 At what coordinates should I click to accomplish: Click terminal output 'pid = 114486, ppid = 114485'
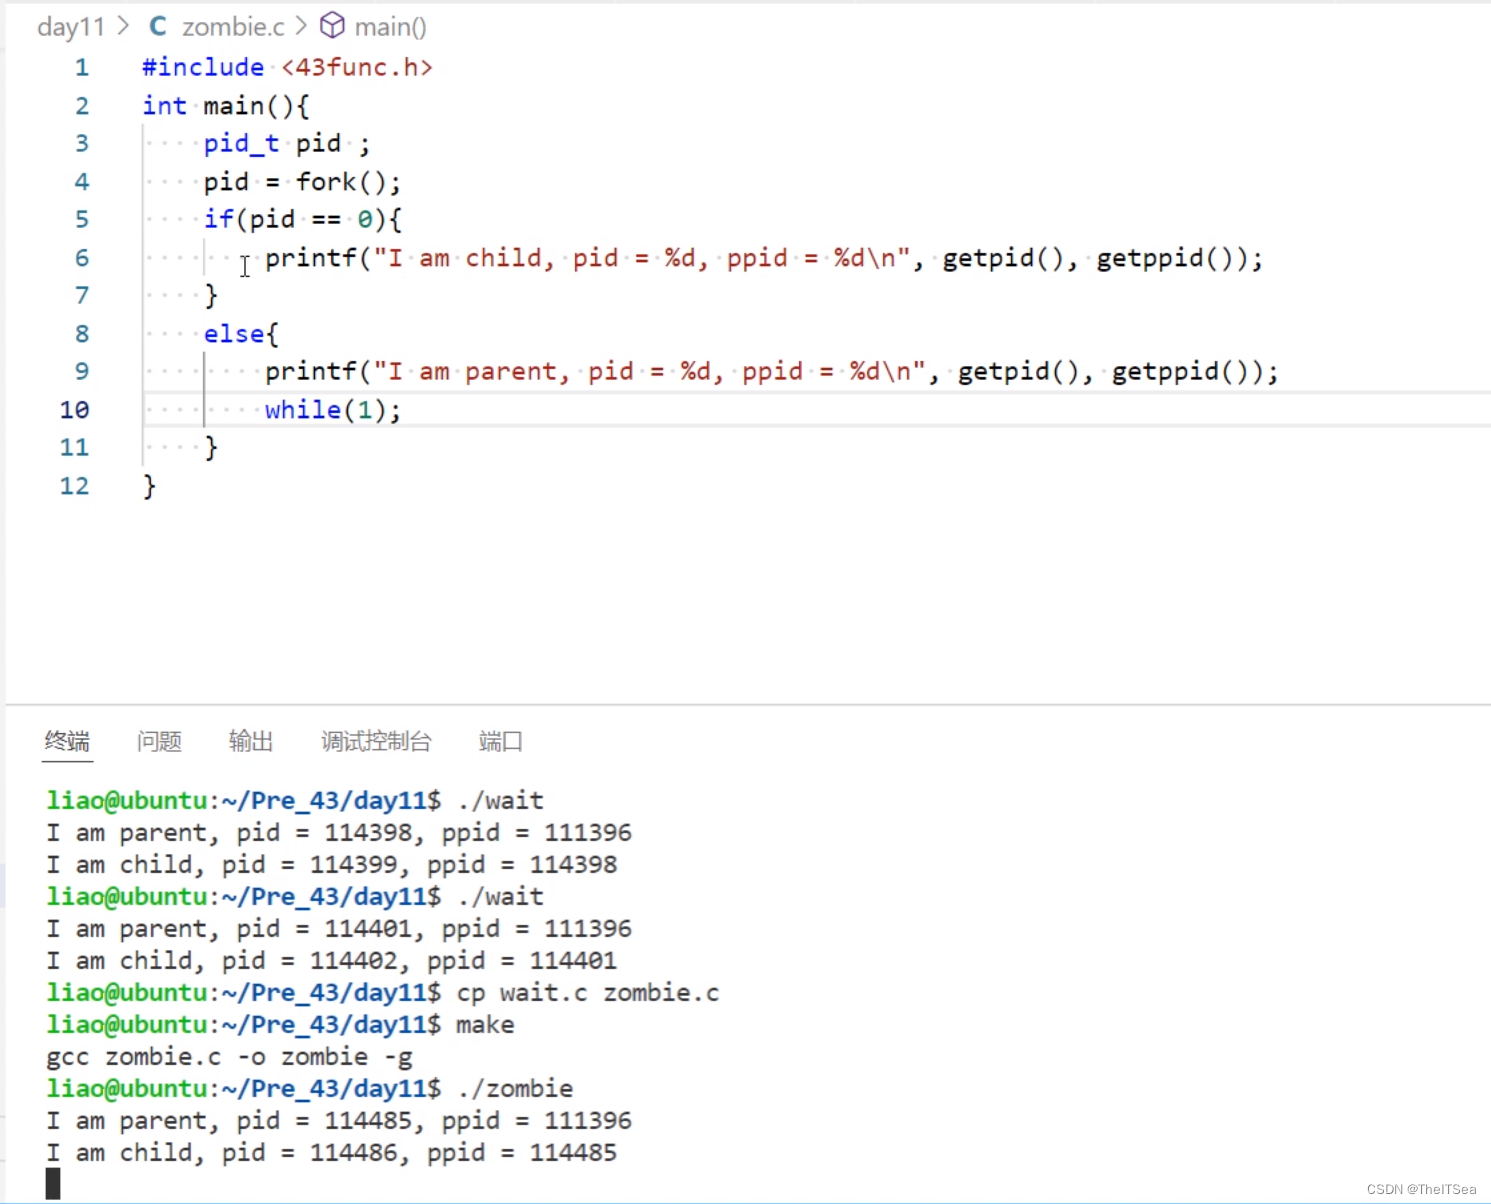(x=420, y=1152)
